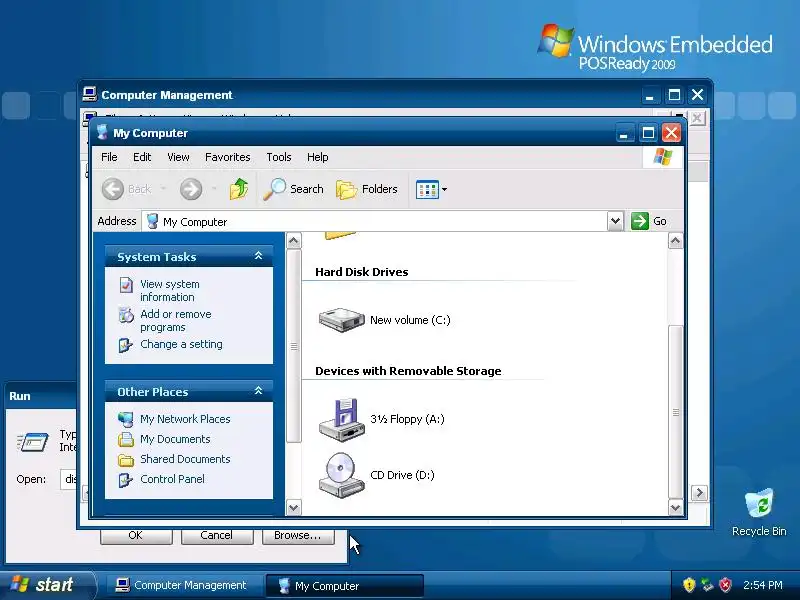Open the Favorites menu
Viewport: 800px width, 600px height.
(x=228, y=157)
